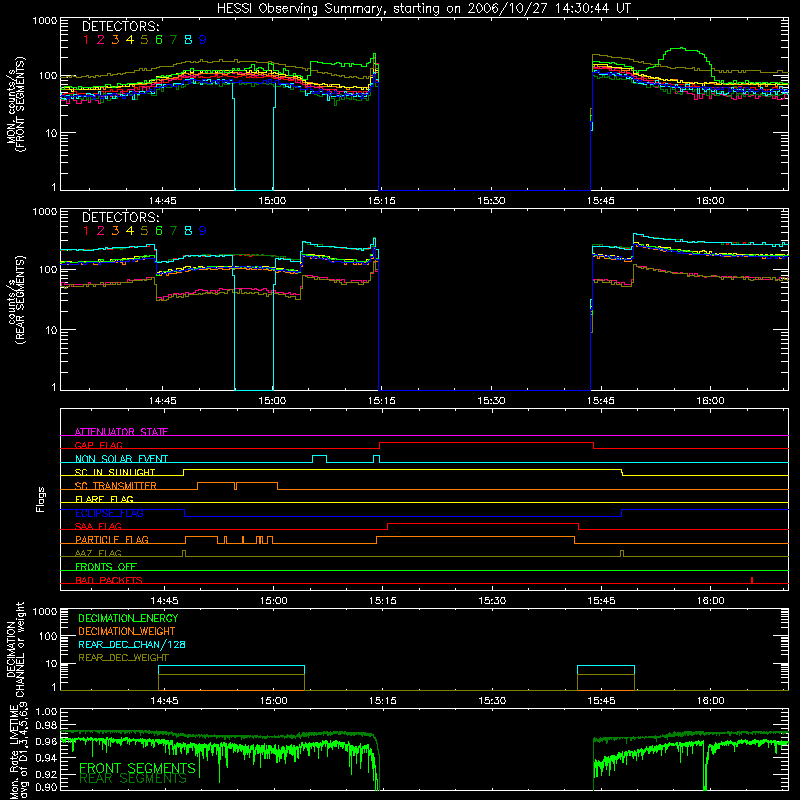Screen dimensions: 800x800
Task: Select green detector 6 in rear segments legend
Action: 159,231
